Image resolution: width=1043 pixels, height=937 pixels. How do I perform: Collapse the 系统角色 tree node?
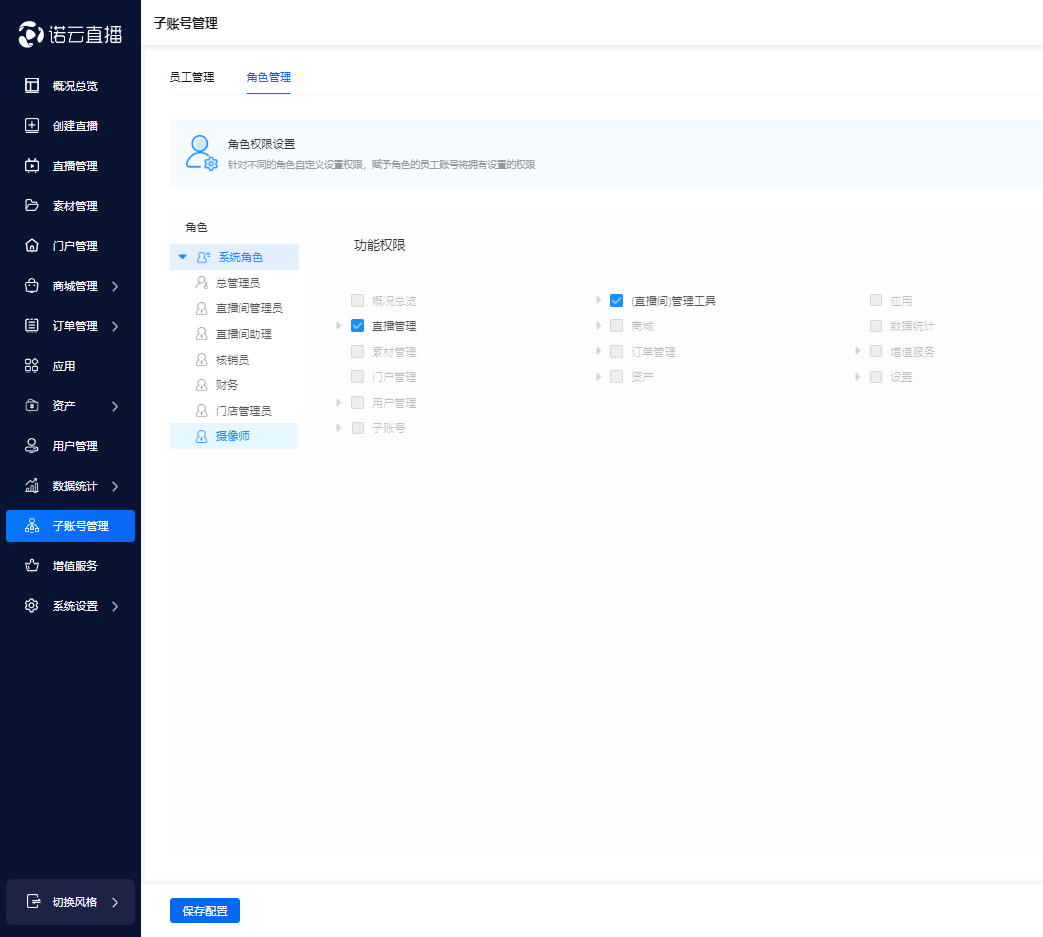click(182, 257)
